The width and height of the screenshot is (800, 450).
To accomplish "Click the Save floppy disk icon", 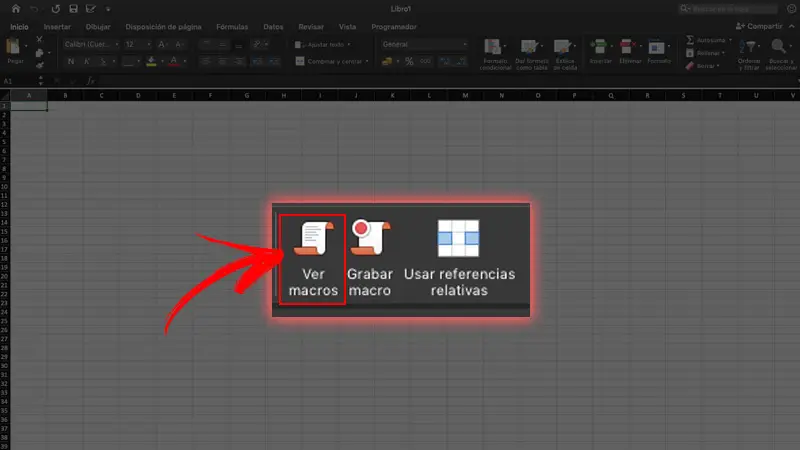I will click(x=73, y=9).
